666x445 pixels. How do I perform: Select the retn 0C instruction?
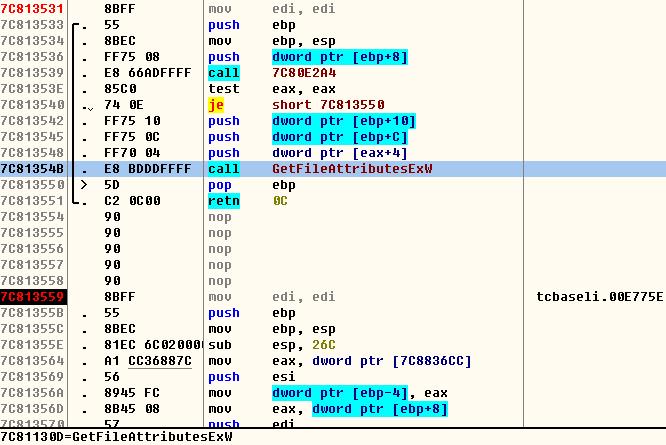click(248, 201)
